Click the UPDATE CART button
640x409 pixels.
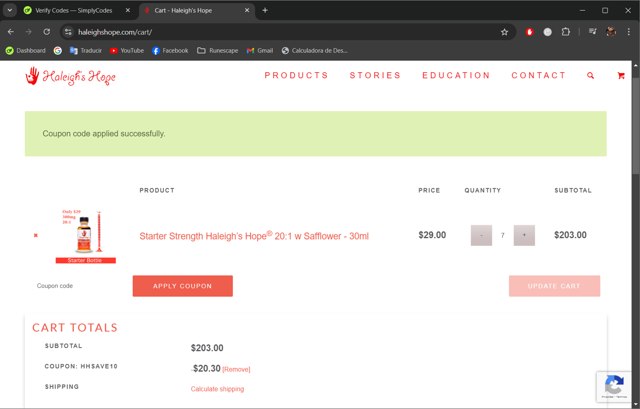tap(554, 286)
